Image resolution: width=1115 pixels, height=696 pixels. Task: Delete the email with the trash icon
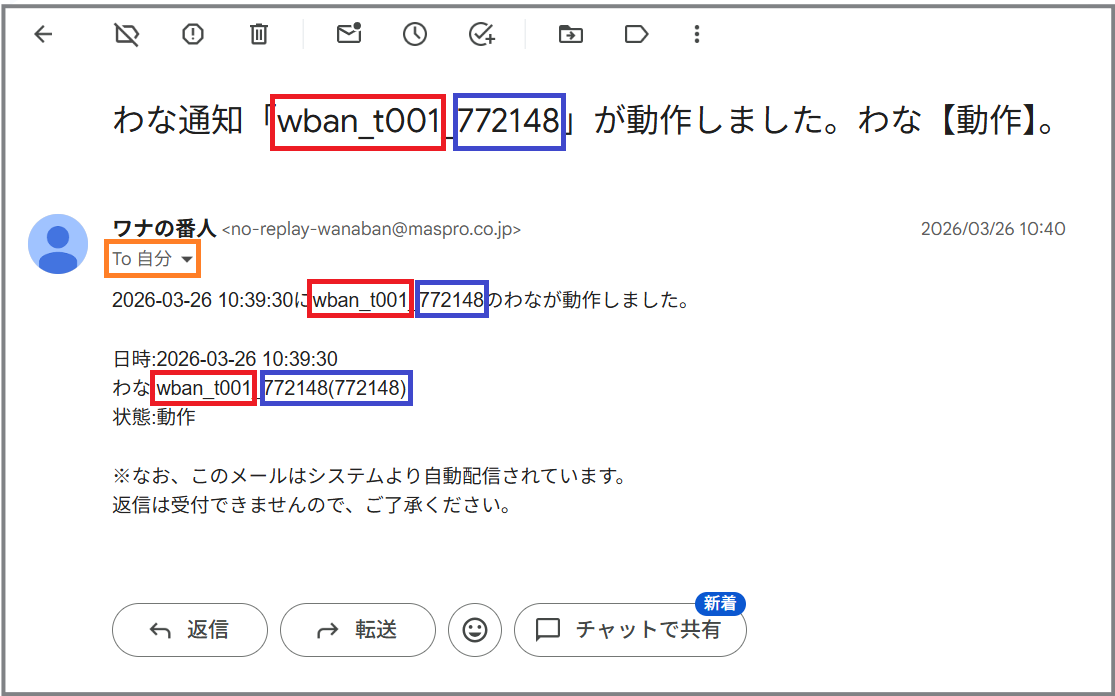pos(258,34)
